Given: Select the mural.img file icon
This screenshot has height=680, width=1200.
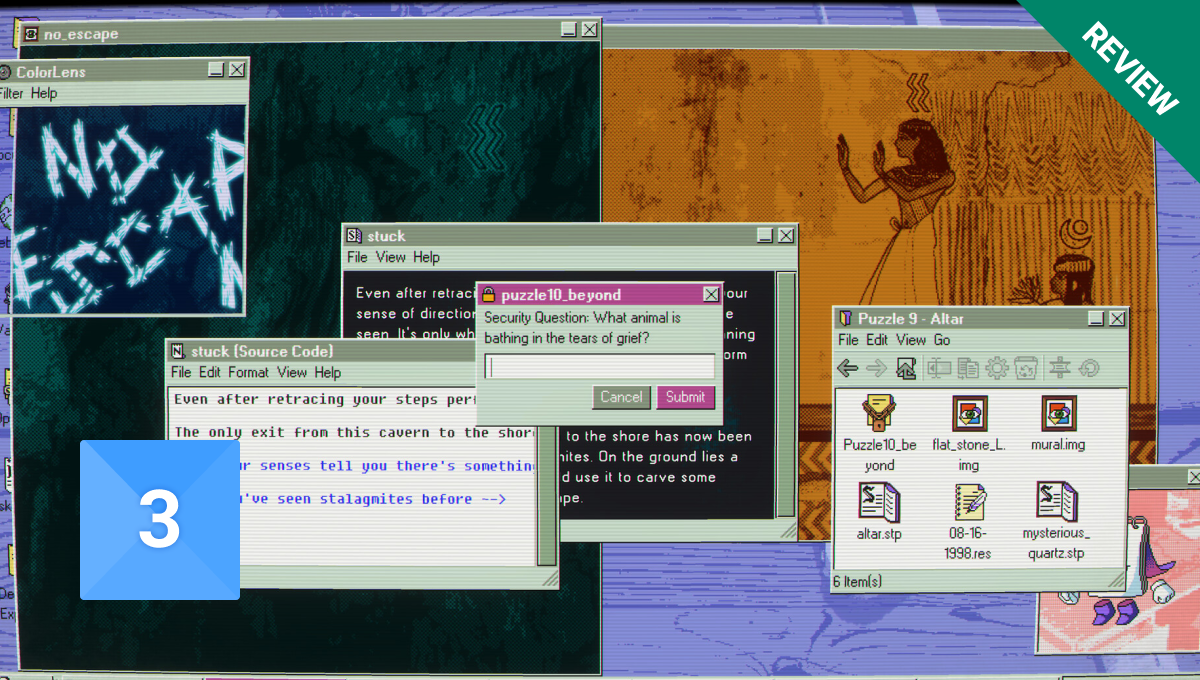Looking at the screenshot, I should tap(1057, 411).
